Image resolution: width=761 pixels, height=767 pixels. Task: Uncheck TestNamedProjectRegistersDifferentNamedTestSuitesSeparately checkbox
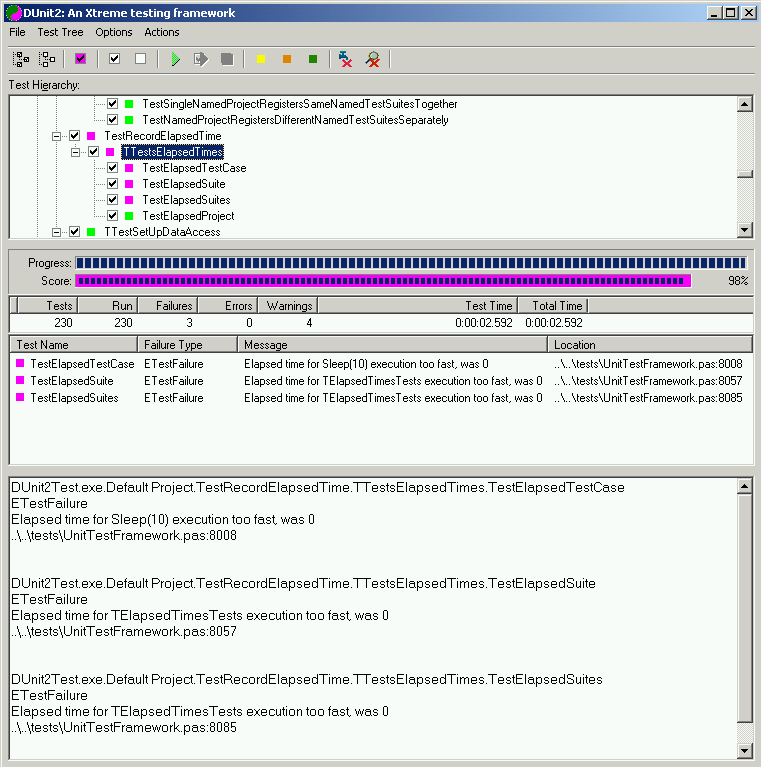[112, 120]
